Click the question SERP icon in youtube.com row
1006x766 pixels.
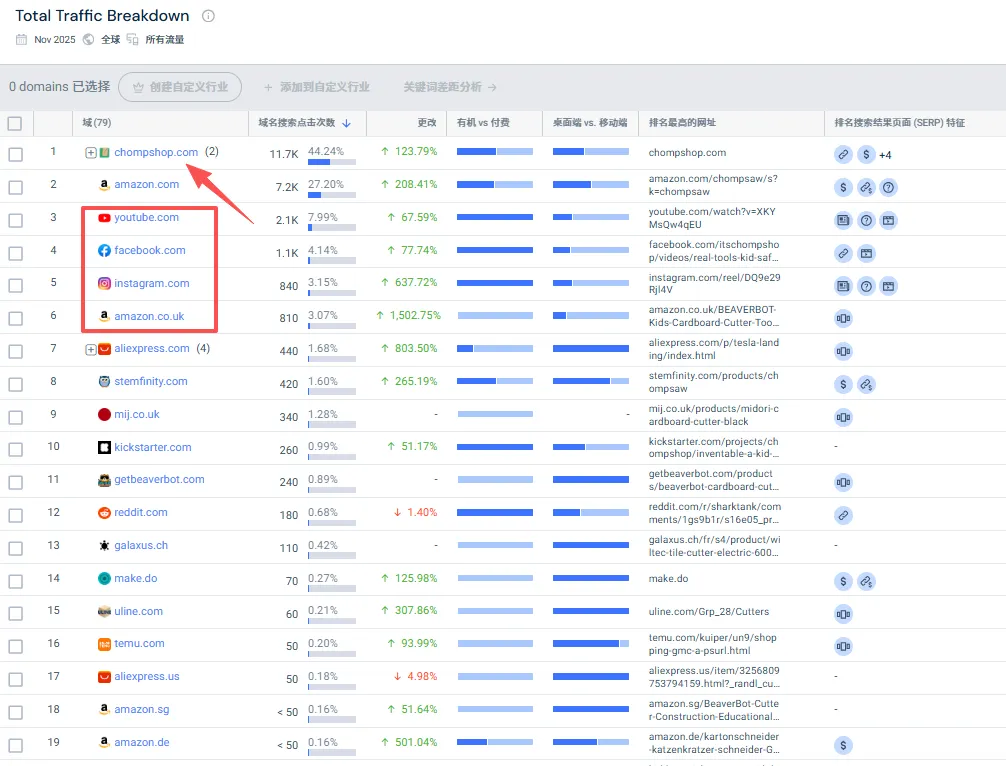[x=866, y=221]
